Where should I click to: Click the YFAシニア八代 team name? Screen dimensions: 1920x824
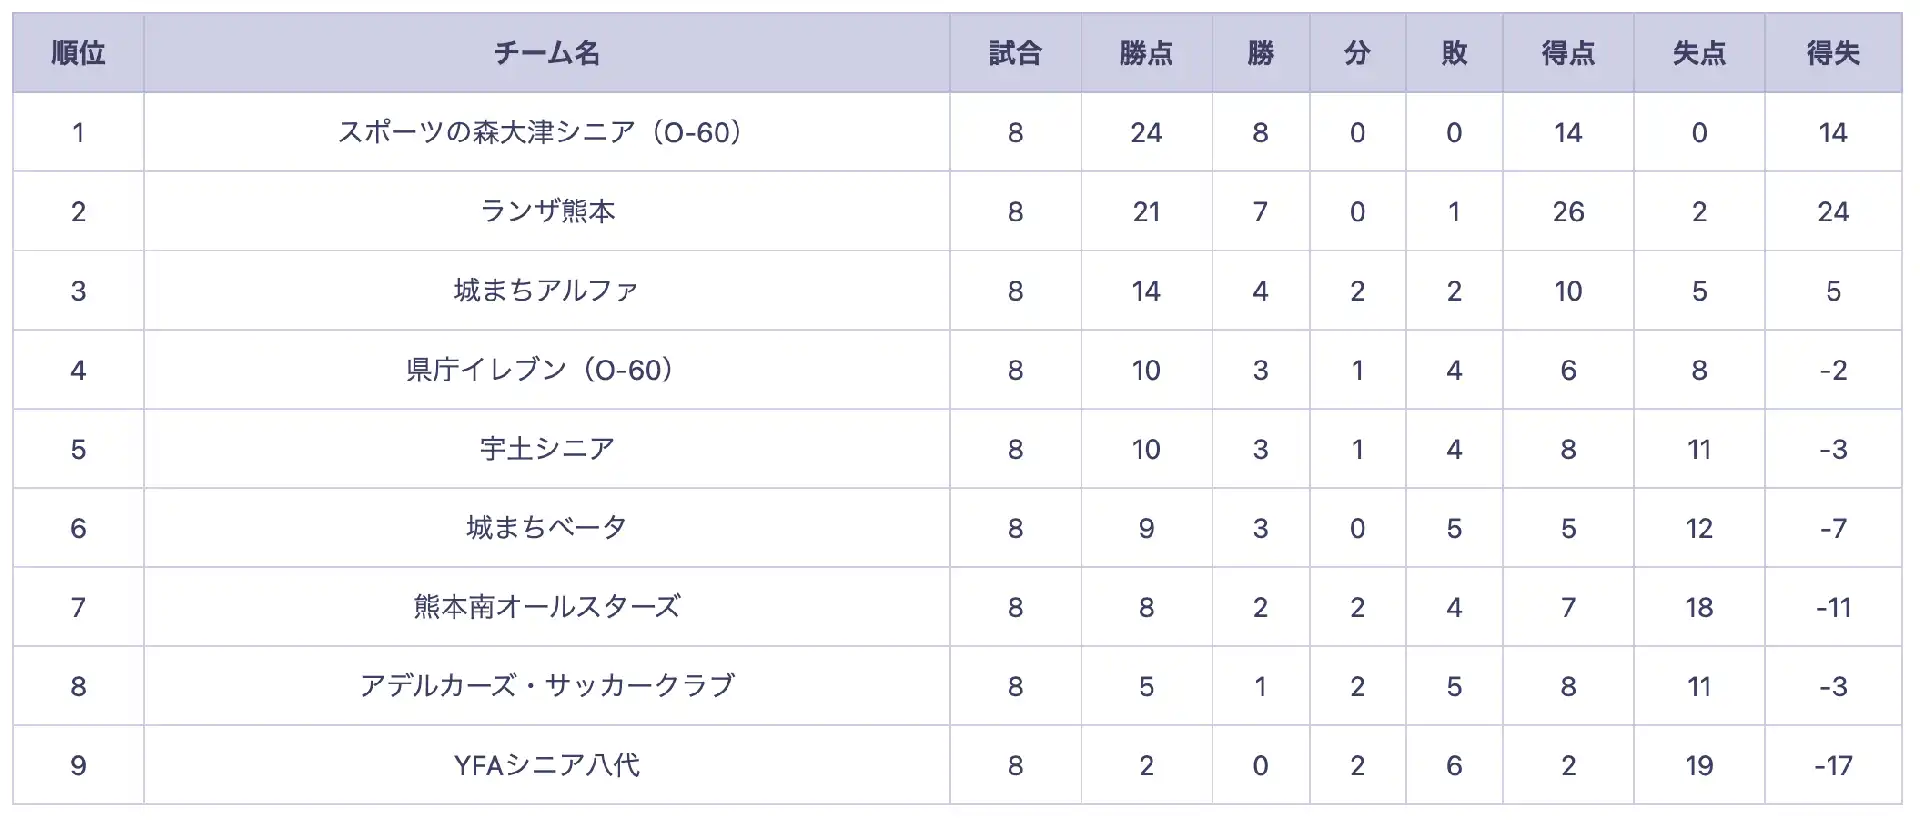tap(546, 765)
